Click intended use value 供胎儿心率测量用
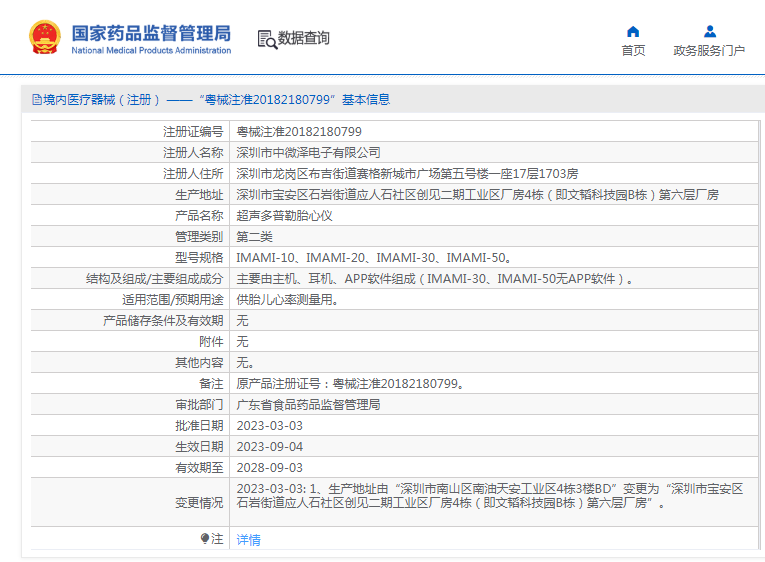The image size is (765, 562). point(287,300)
